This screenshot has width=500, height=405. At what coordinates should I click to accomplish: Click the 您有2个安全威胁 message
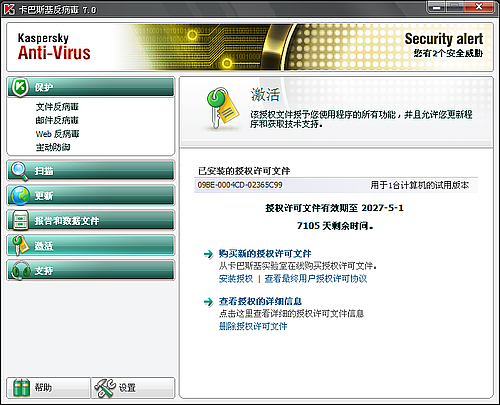click(448, 53)
